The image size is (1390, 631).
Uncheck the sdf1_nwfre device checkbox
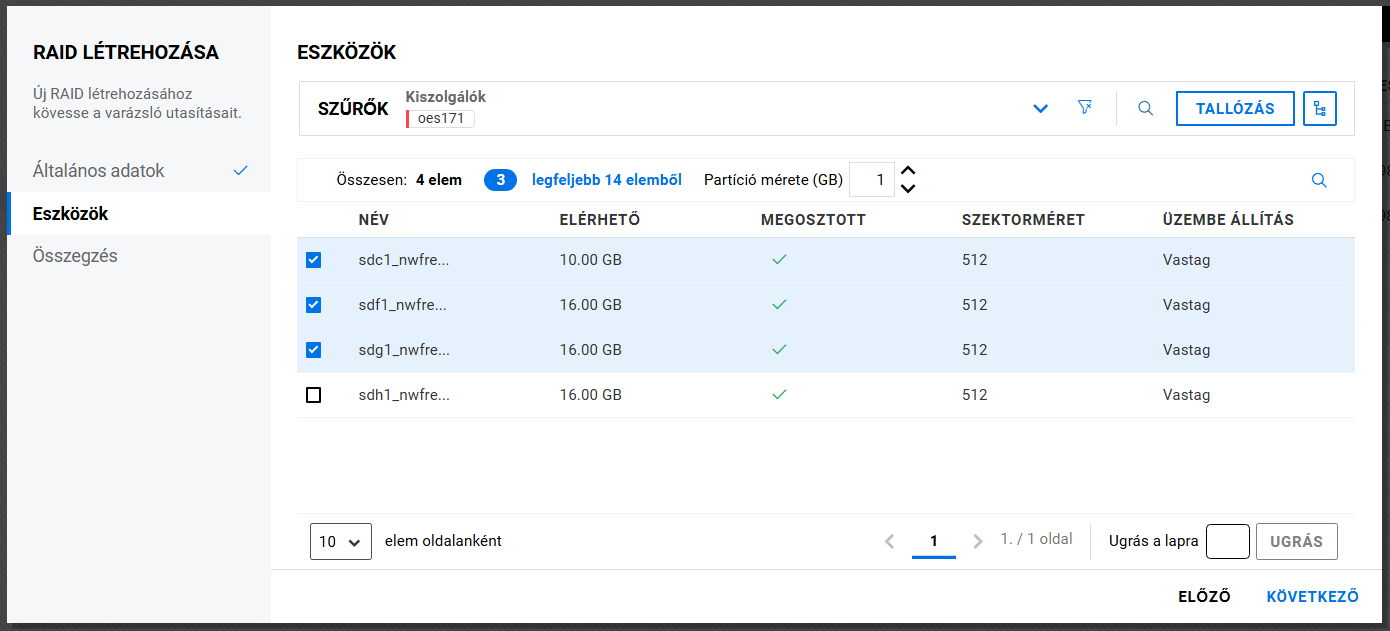313,305
